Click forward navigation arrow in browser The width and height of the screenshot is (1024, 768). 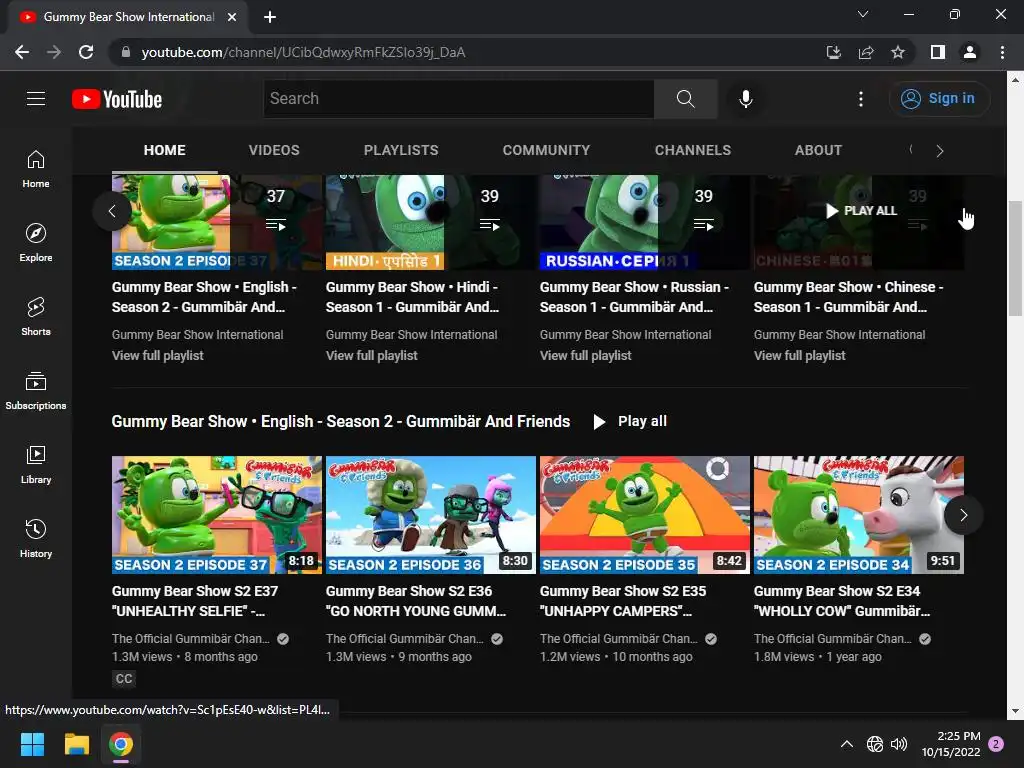[x=54, y=52]
